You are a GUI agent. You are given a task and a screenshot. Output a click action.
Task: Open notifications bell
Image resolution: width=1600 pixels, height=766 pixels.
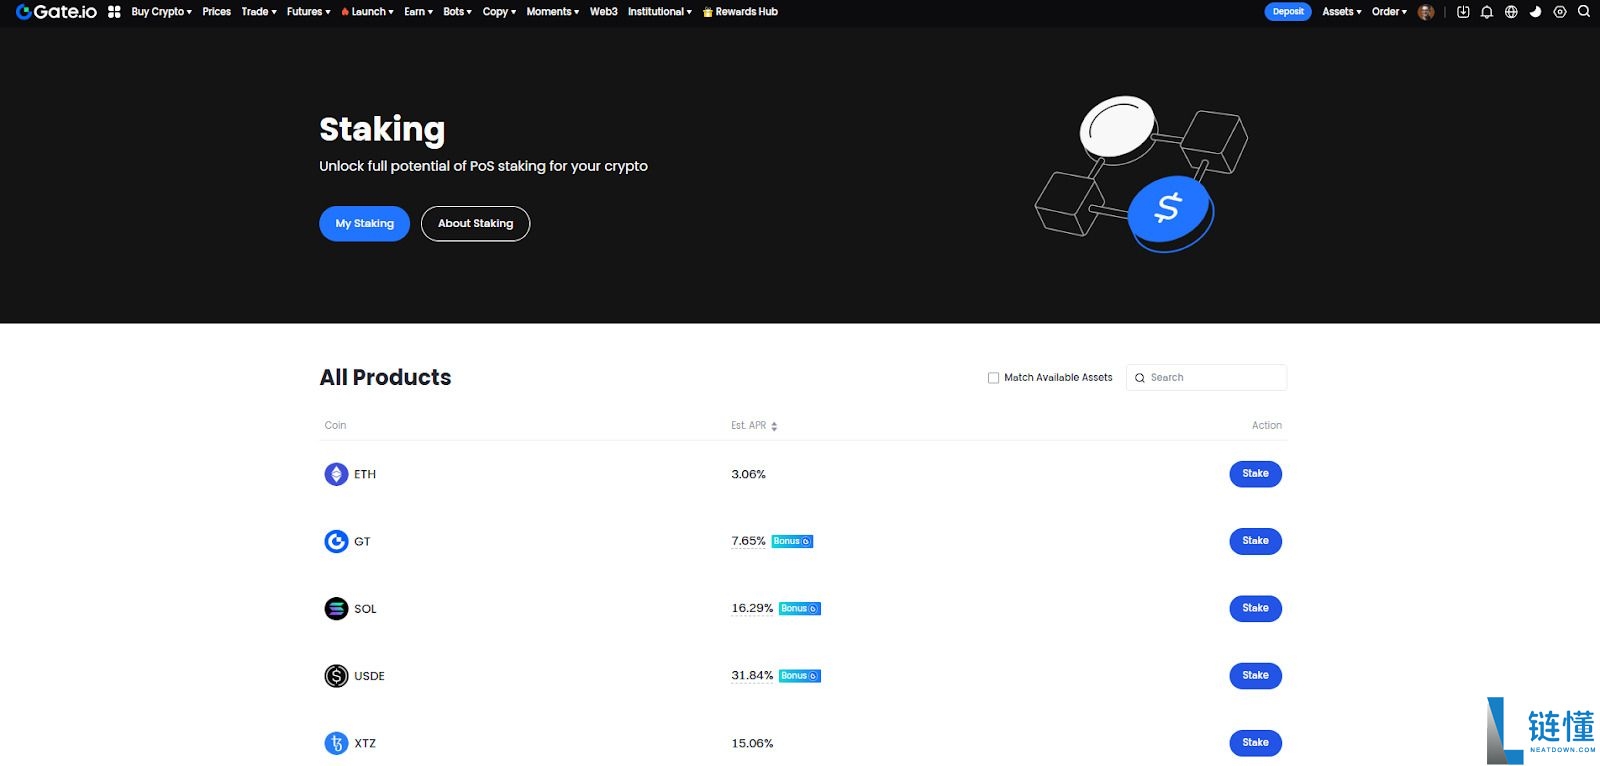click(x=1487, y=12)
